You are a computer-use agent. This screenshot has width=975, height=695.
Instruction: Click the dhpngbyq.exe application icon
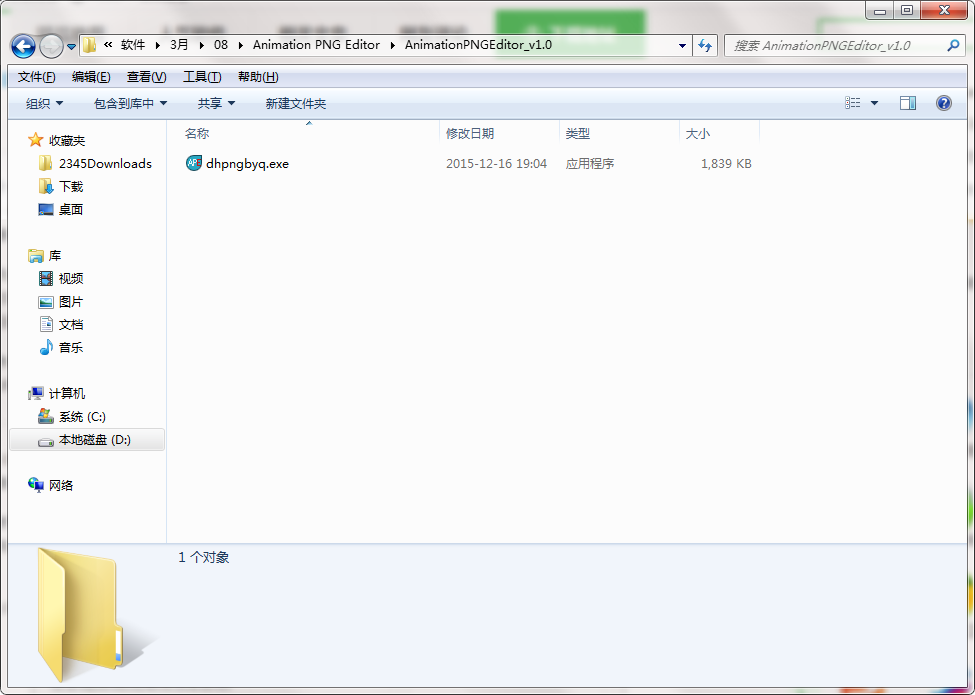(x=194, y=163)
